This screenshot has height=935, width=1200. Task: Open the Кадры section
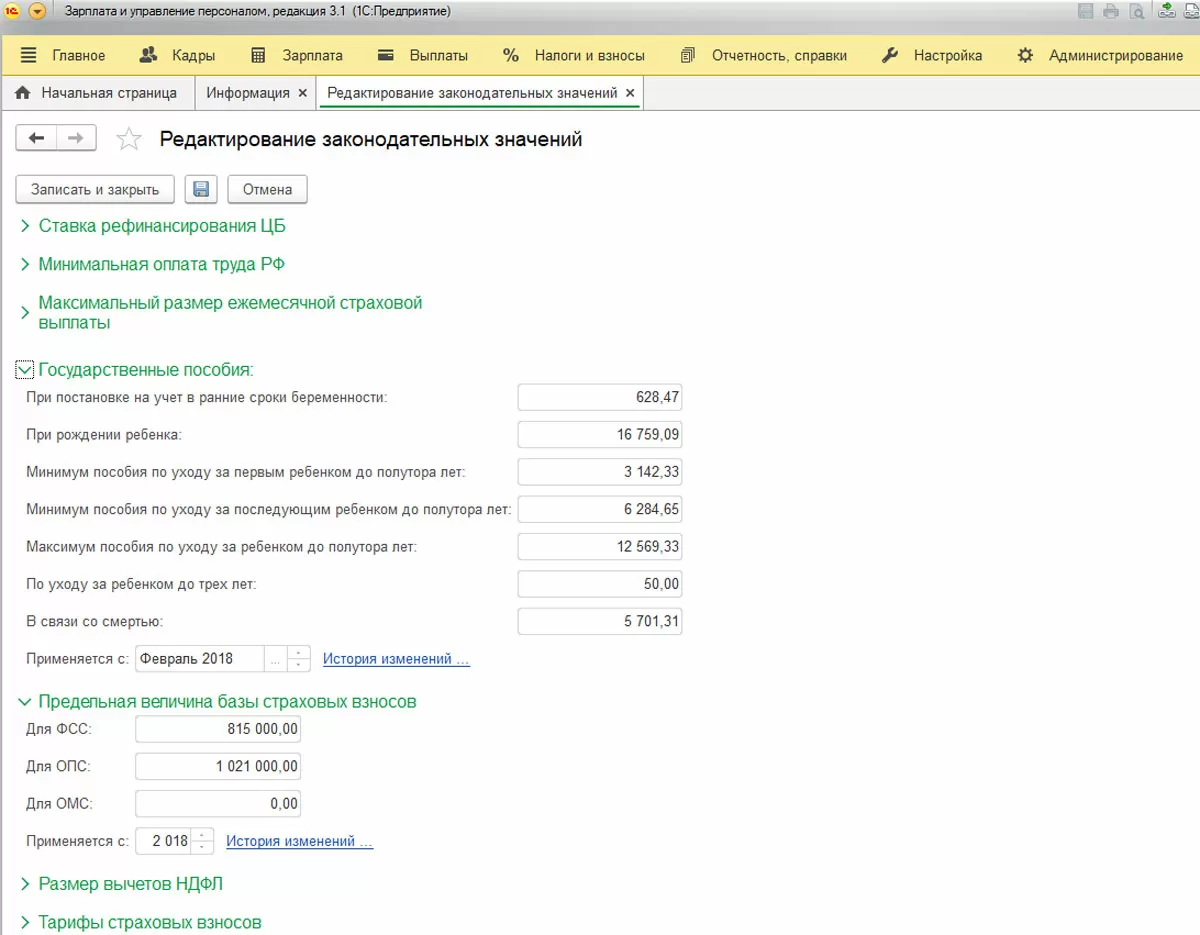click(177, 55)
